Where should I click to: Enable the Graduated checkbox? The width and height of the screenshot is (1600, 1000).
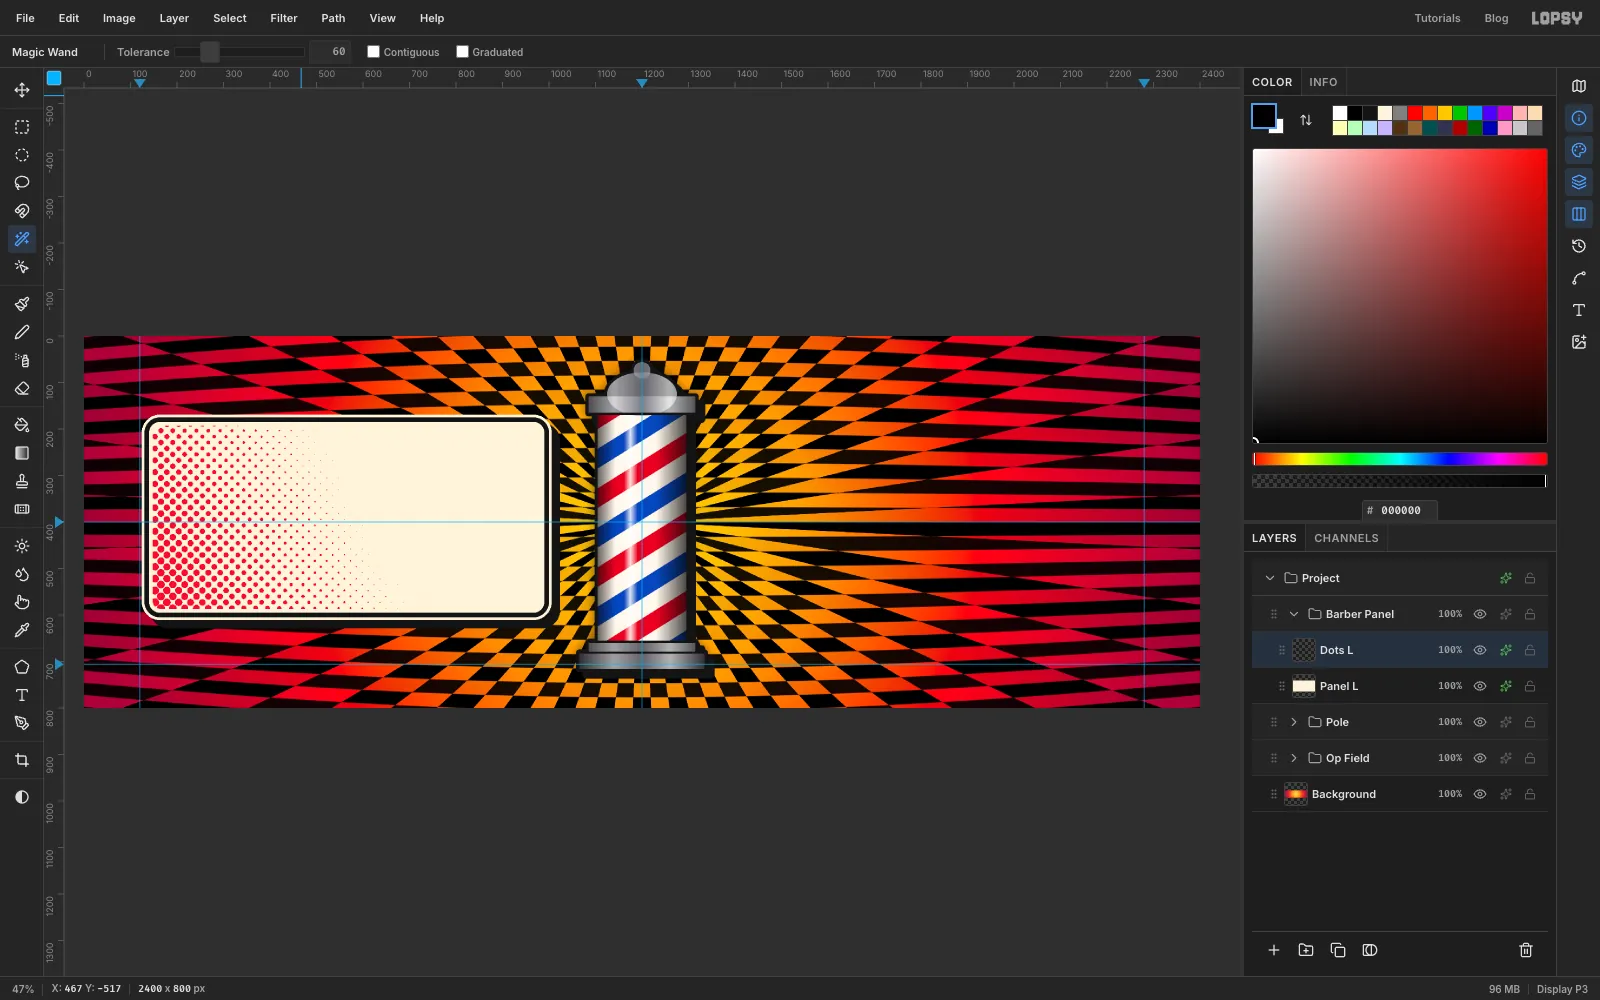click(463, 52)
